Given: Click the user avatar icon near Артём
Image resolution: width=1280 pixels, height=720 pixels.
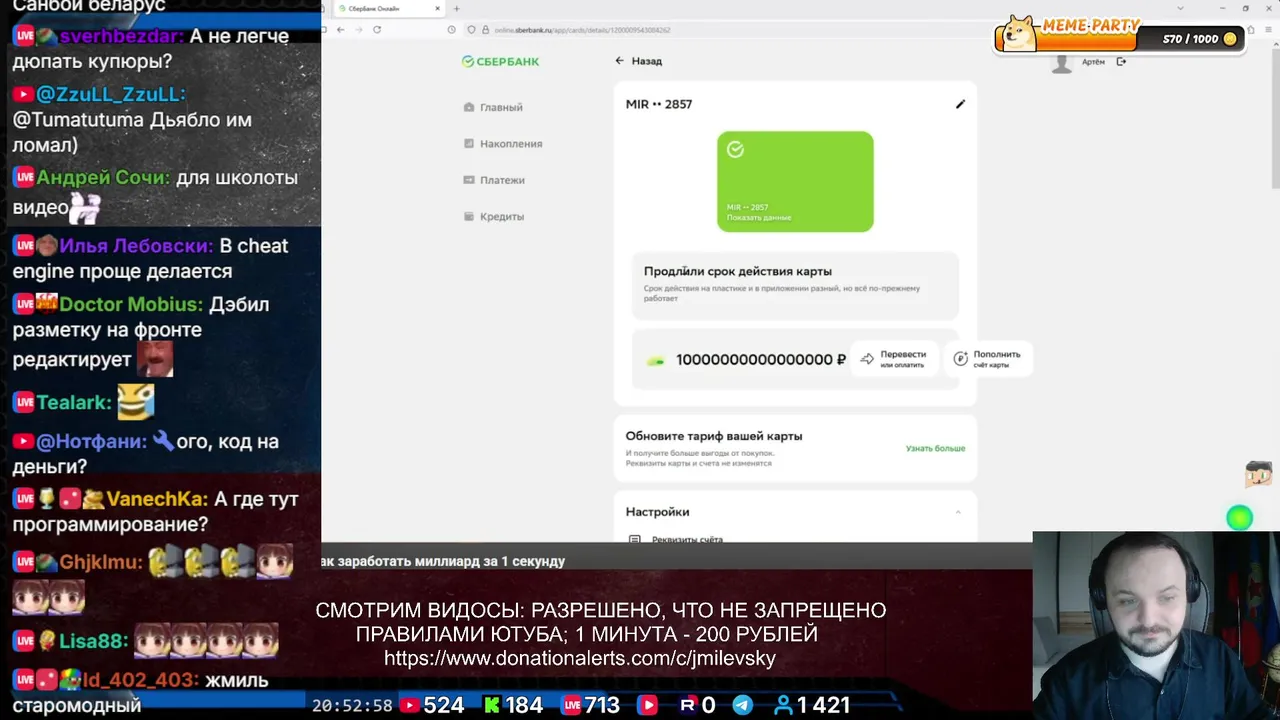Looking at the screenshot, I should point(1062,64).
